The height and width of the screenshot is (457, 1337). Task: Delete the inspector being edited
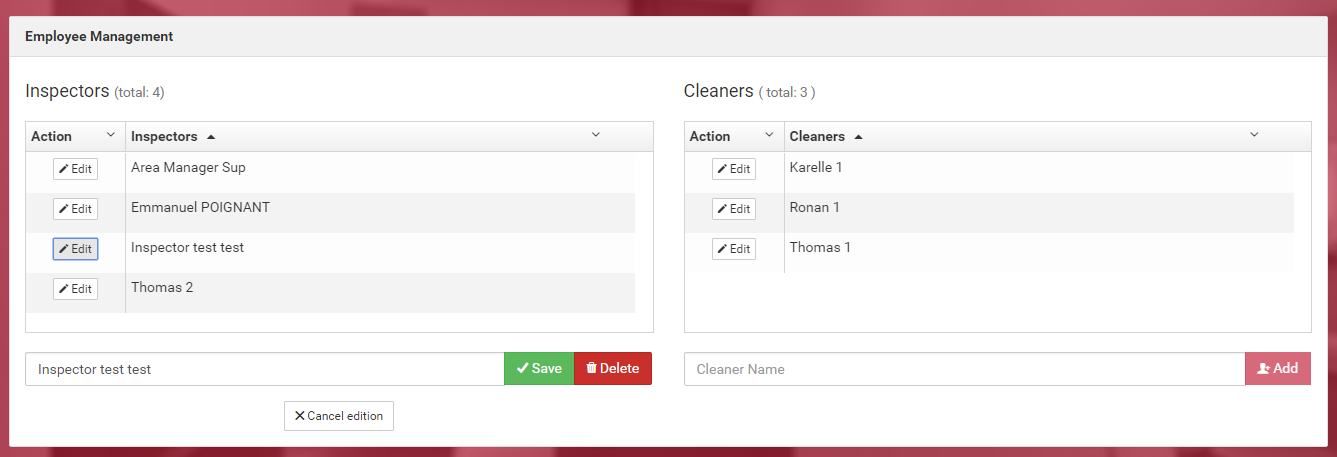(x=612, y=369)
